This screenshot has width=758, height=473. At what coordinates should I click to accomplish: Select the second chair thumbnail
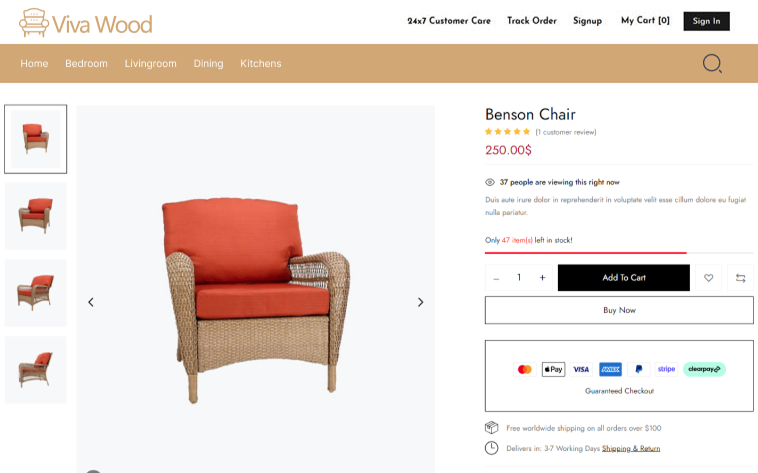pyautogui.click(x=36, y=216)
